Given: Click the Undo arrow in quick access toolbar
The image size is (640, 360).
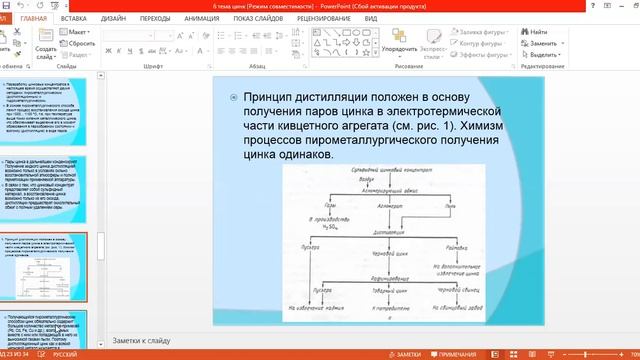Looking at the screenshot, I should click(20, 6).
